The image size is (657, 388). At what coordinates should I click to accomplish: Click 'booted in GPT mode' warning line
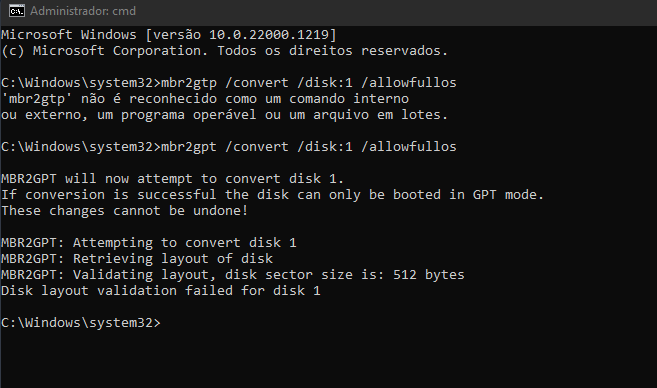click(x=272, y=194)
